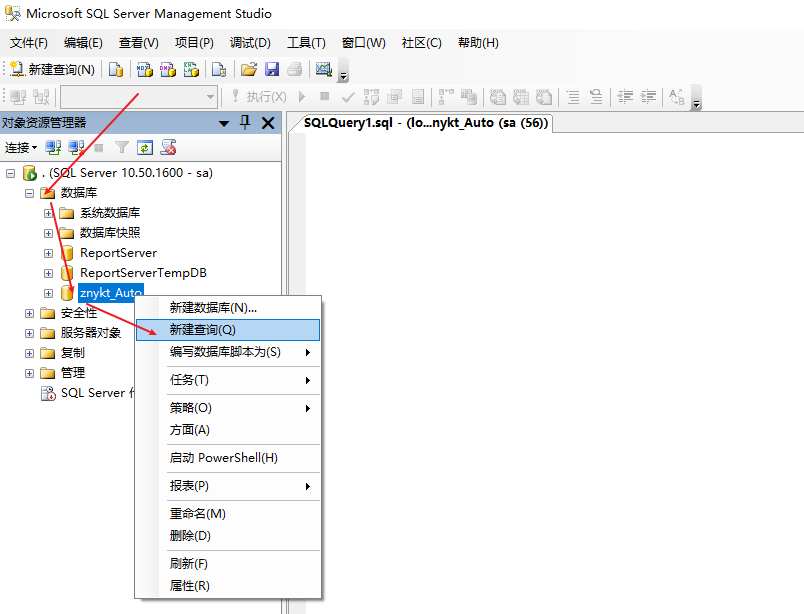This screenshot has height=614, width=804.
Task: Open the Object Explorer window position dropdown arrow
Action: click(x=224, y=123)
